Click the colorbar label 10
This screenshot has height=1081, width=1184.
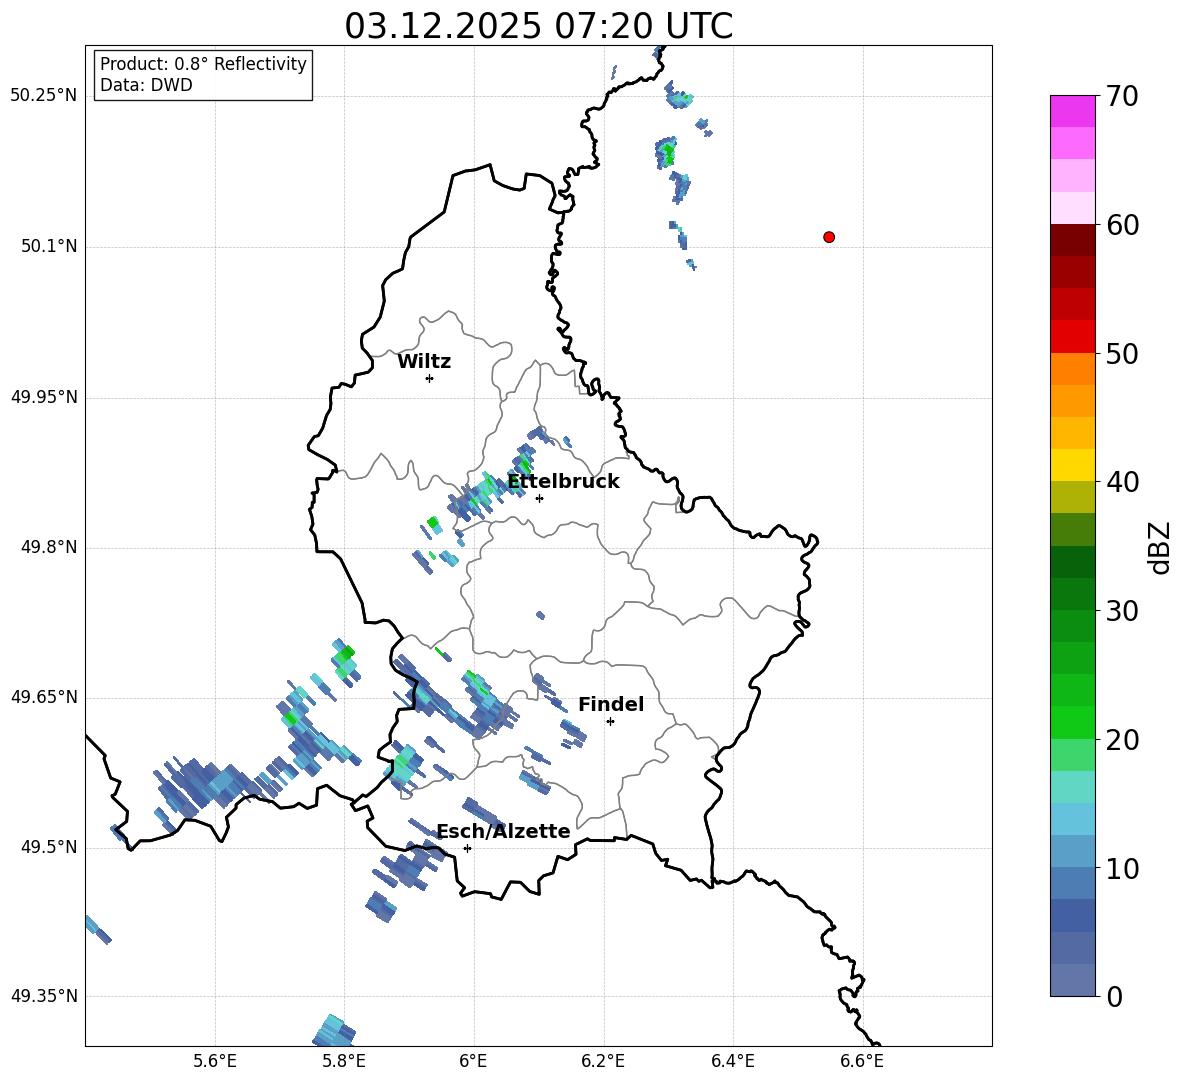[1122, 869]
